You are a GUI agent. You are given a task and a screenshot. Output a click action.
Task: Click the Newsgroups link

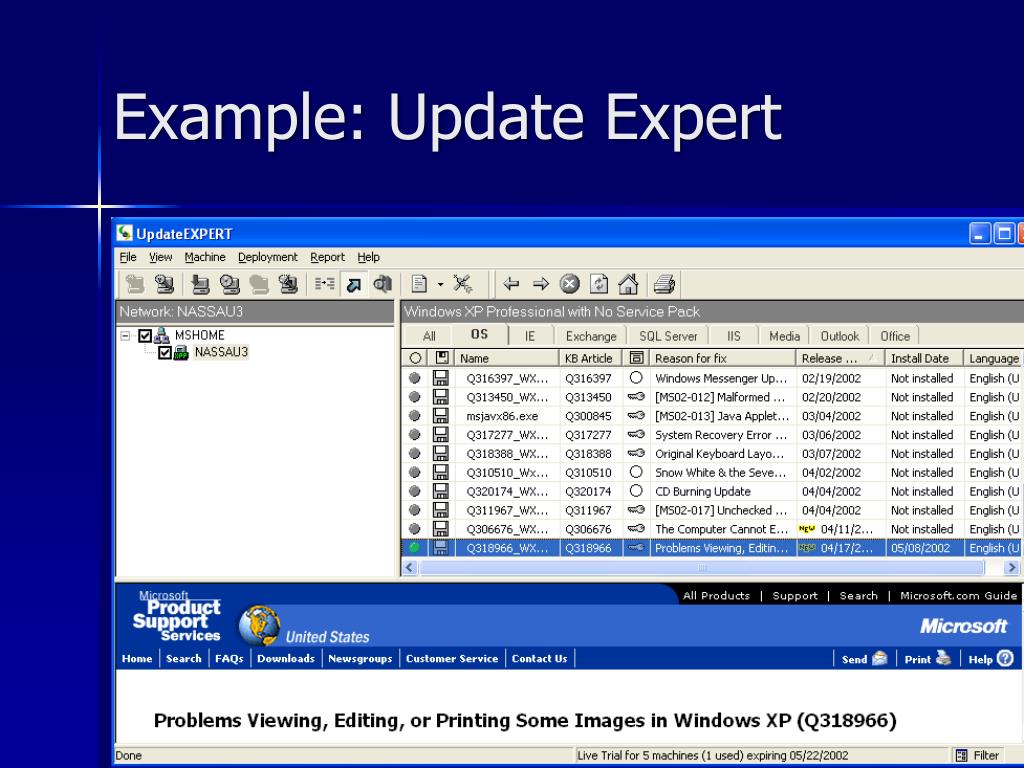[x=360, y=658]
